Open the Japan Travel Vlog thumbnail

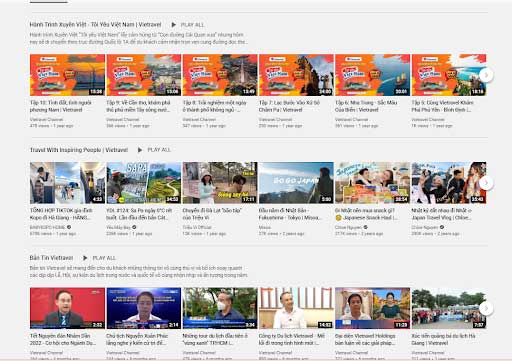(449, 183)
